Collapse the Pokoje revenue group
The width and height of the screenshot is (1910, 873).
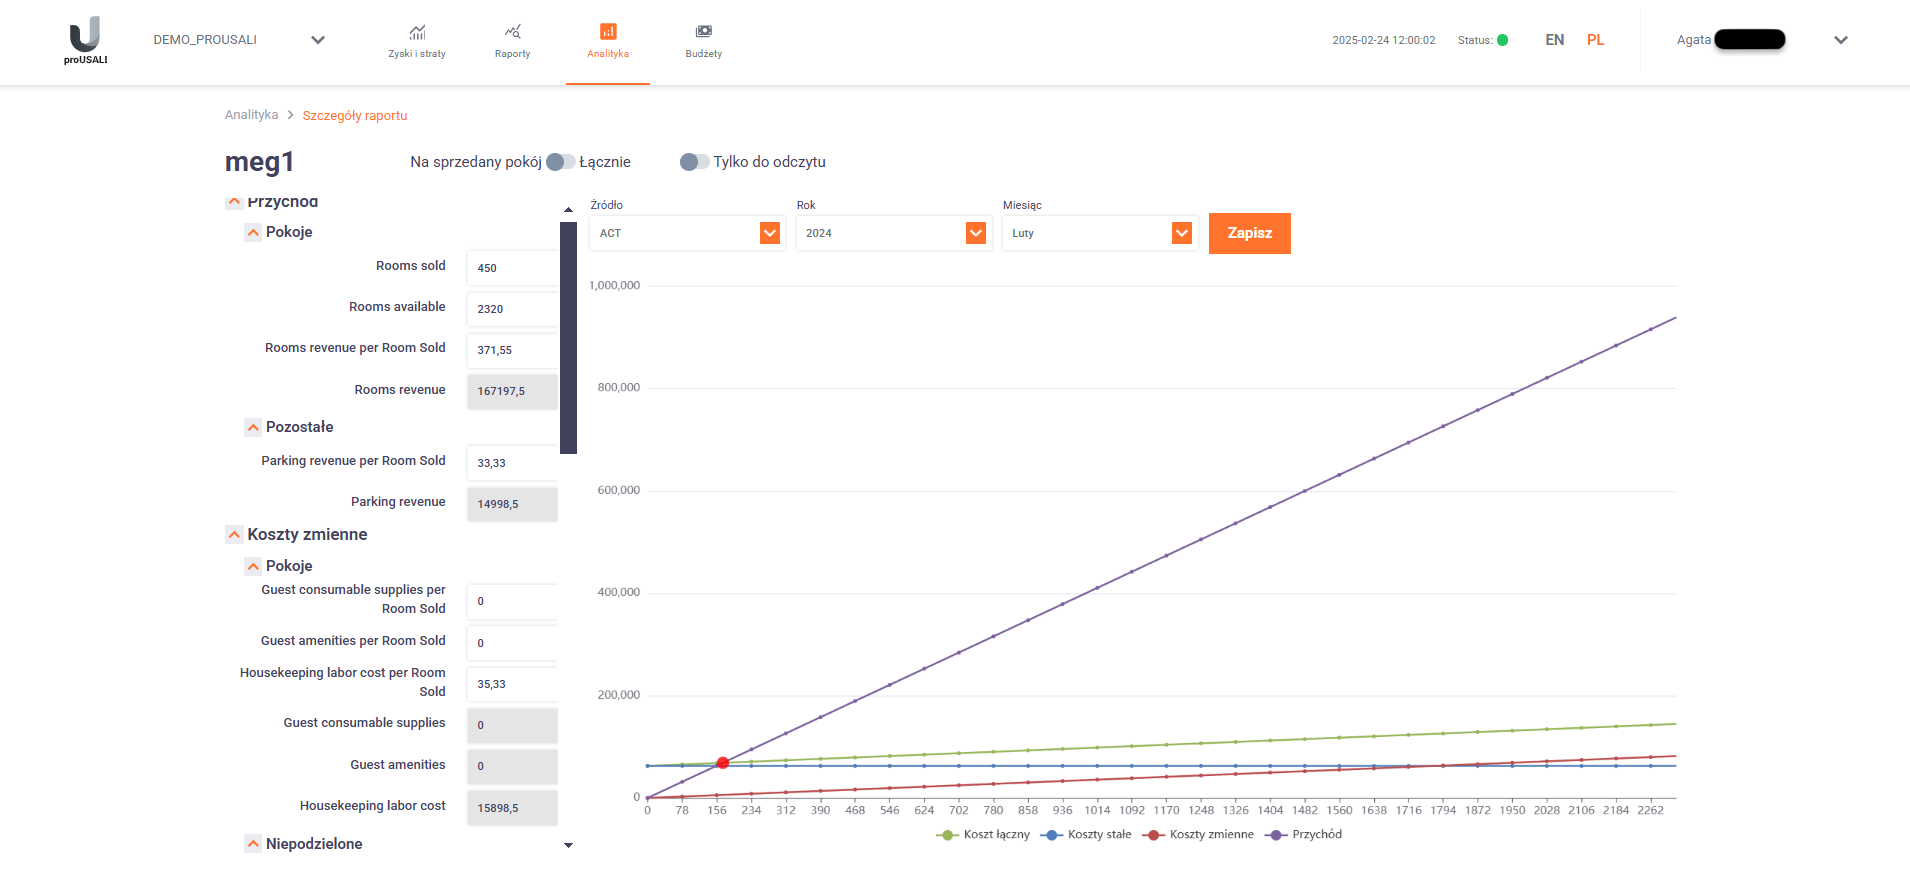253,232
